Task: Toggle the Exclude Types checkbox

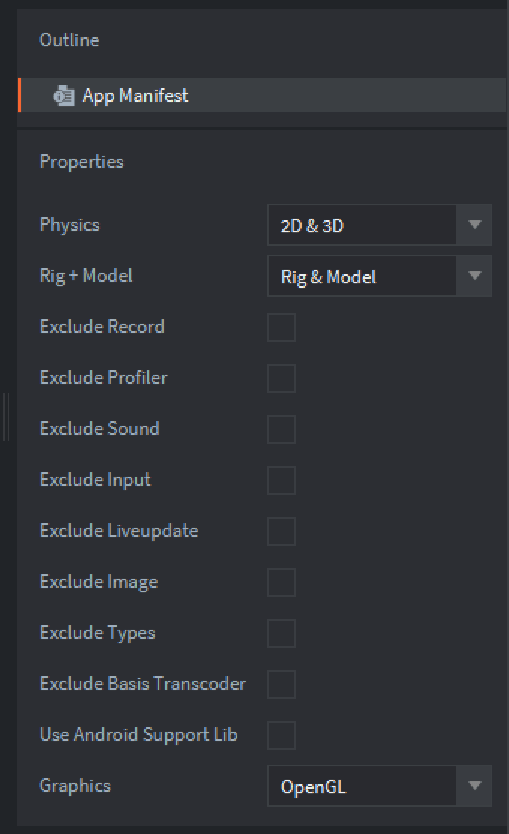Action: pyautogui.click(x=281, y=633)
